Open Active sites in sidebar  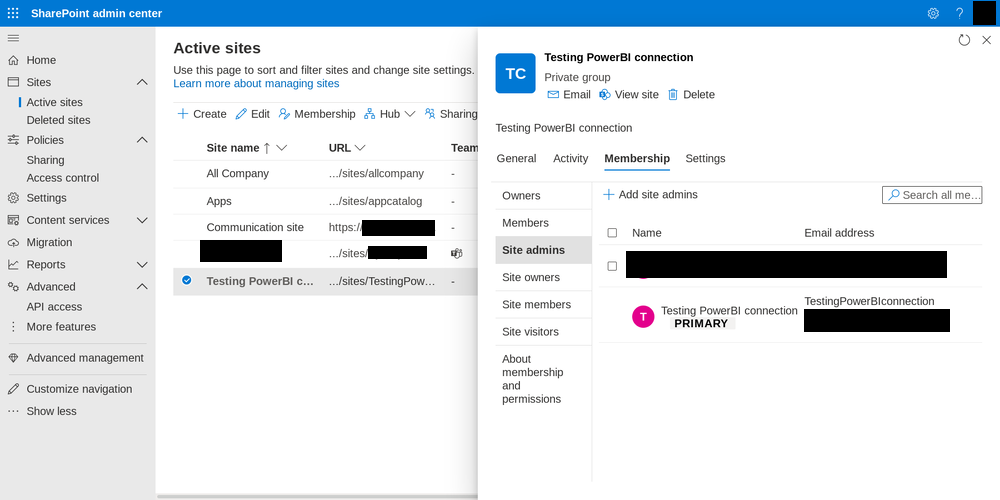click(x=55, y=102)
